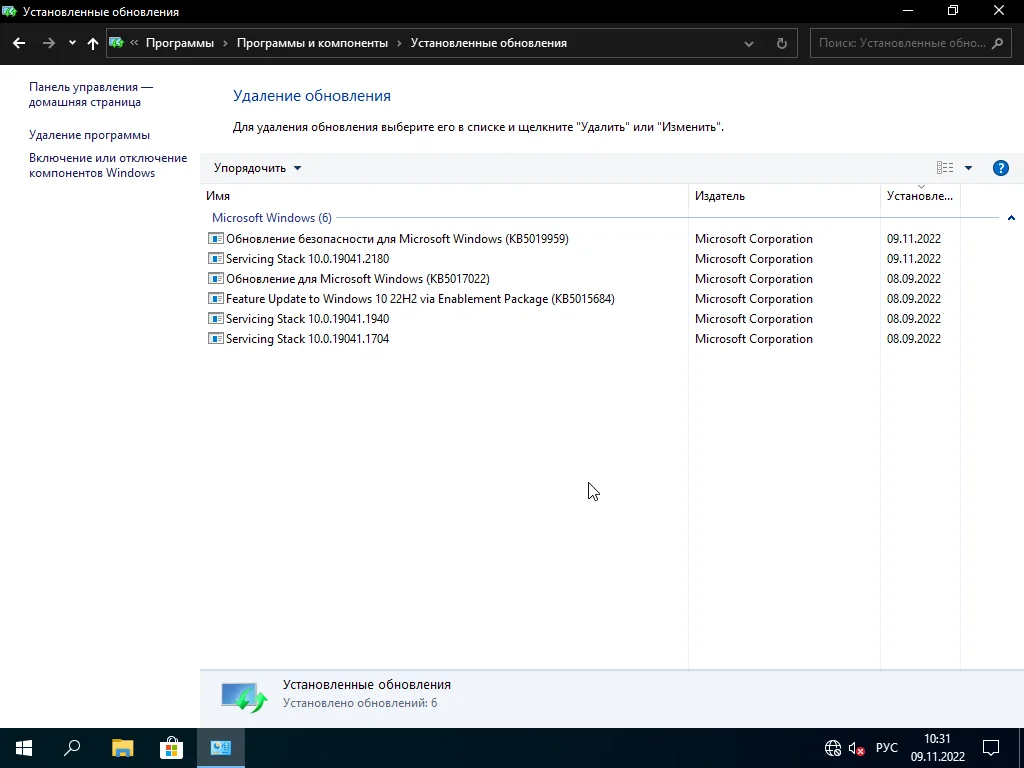Open the Windows Start menu
1024x768 pixels.
click(24, 748)
